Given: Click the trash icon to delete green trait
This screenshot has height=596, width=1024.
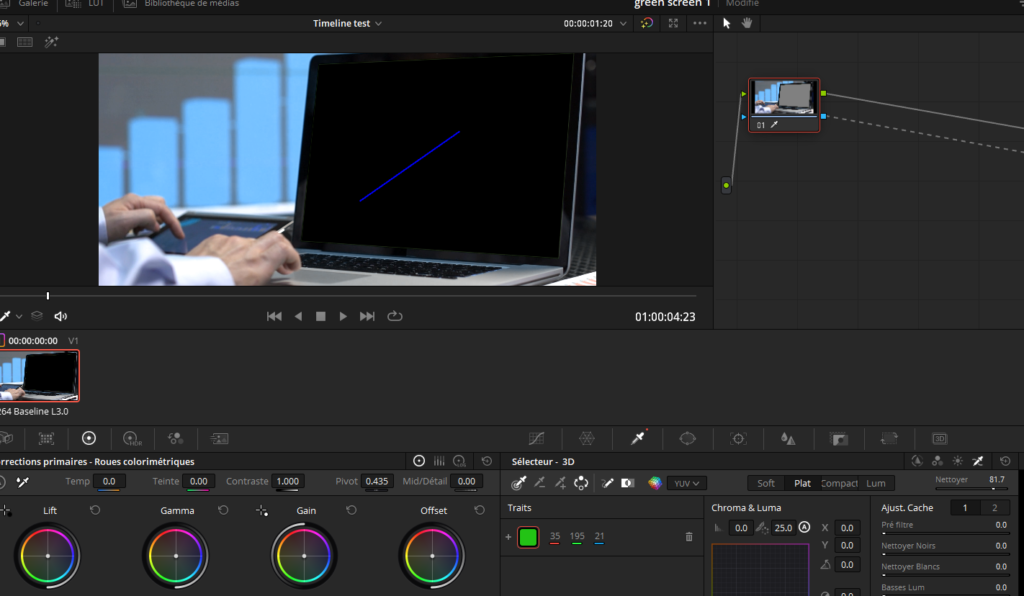Looking at the screenshot, I should point(688,537).
